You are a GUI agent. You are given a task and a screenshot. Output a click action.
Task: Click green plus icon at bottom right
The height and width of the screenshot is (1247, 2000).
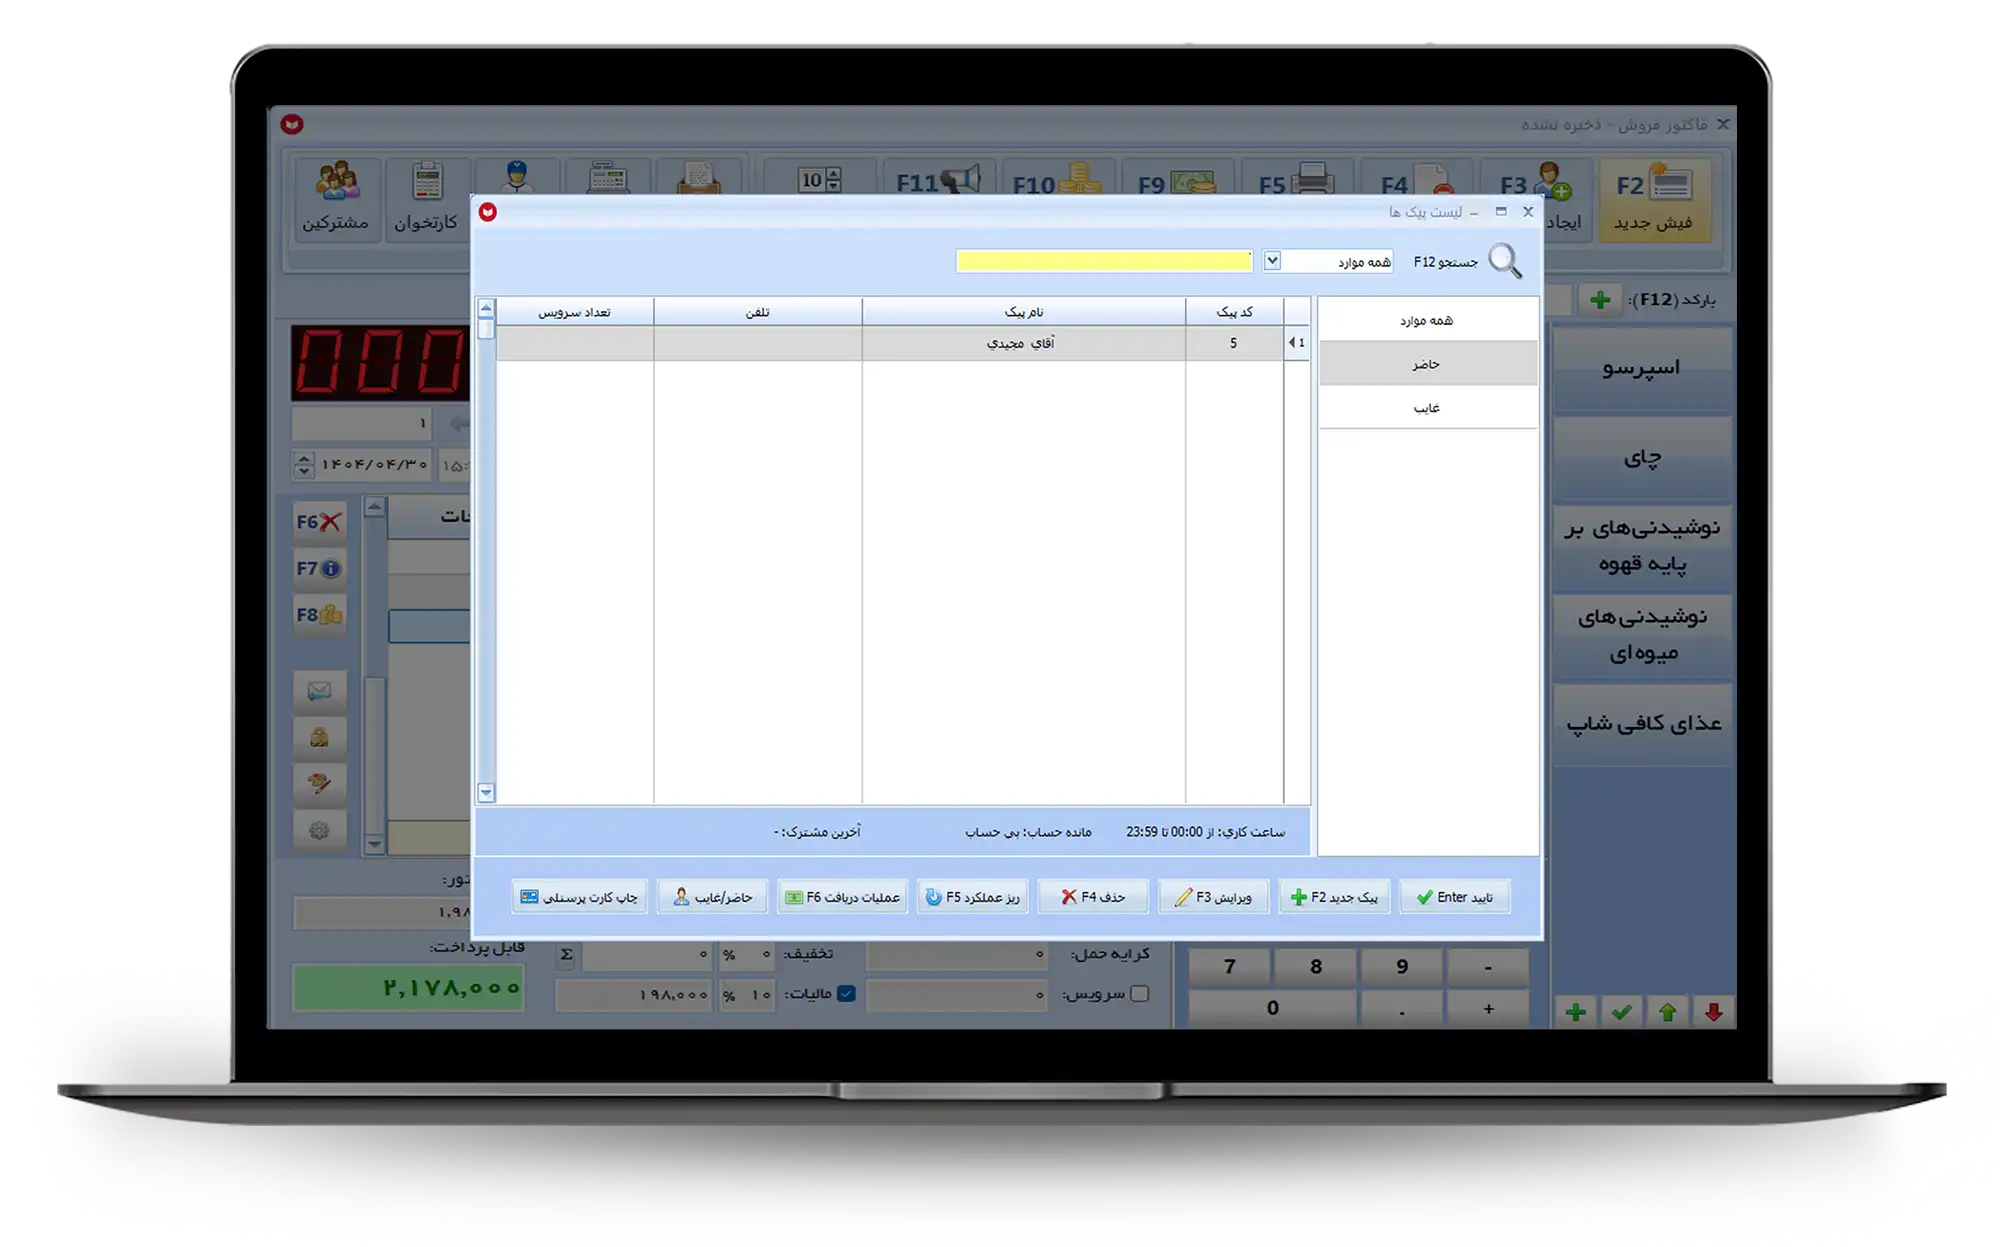(1576, 1012)
